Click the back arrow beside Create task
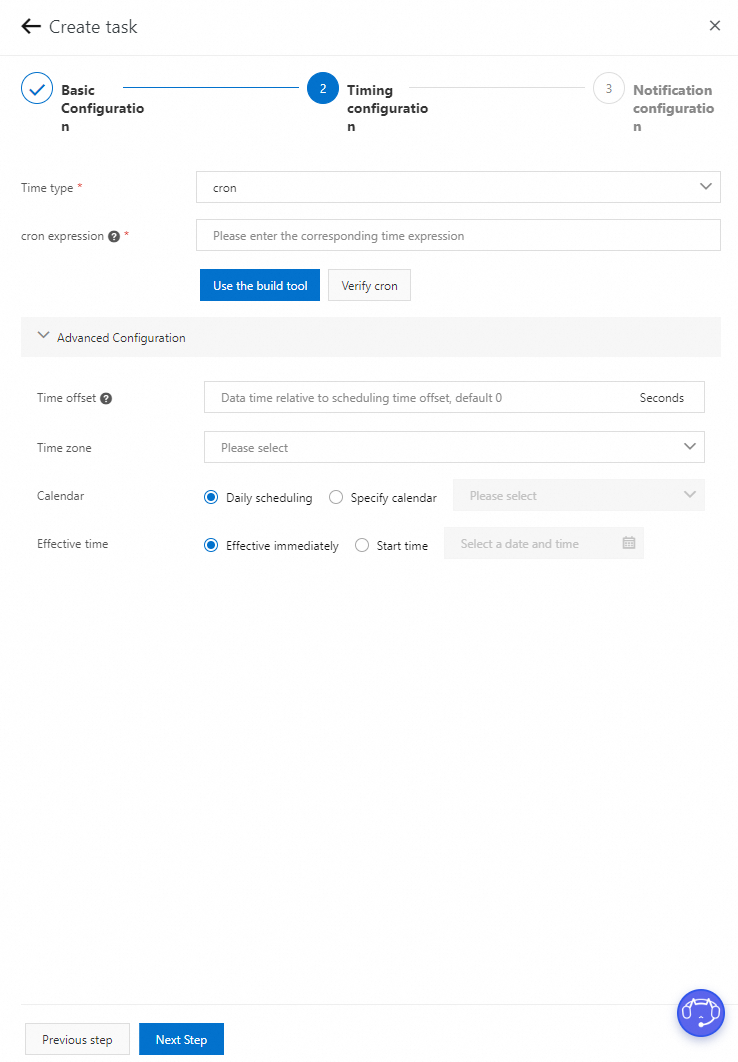Viewport: 738px width, 1062px height. (31, 27)
